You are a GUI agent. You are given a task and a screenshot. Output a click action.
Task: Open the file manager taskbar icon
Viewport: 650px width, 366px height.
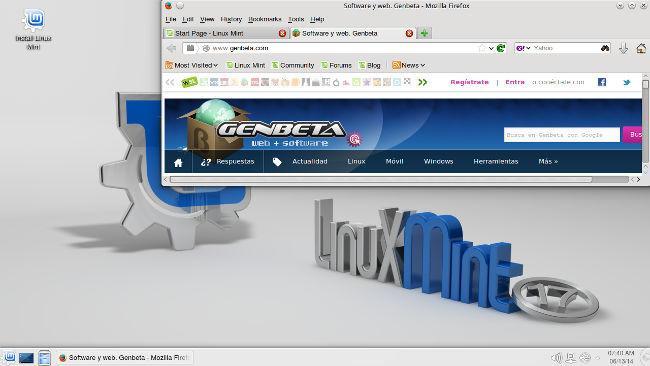point(44,358)
